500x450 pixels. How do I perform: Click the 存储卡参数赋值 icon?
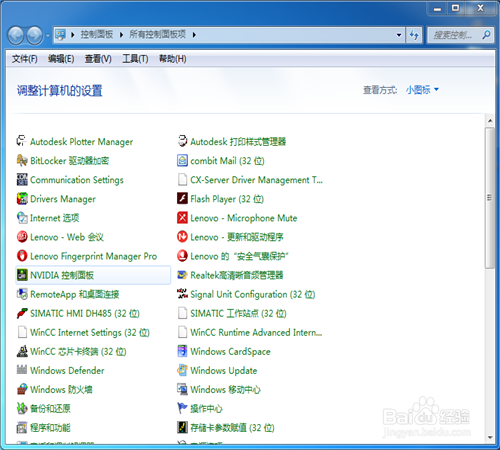[182, 428]
